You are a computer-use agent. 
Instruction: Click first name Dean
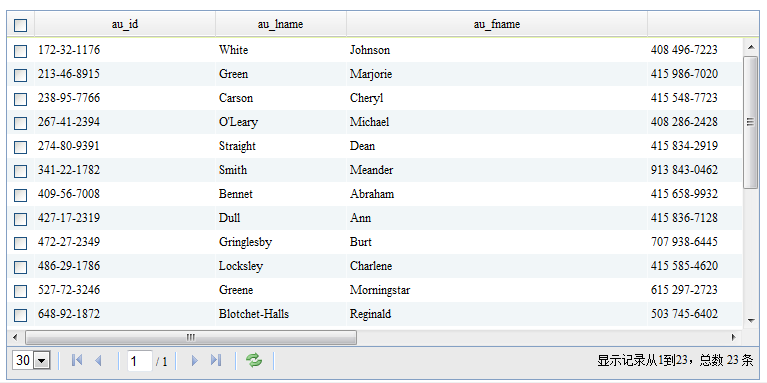click(362, 146)
